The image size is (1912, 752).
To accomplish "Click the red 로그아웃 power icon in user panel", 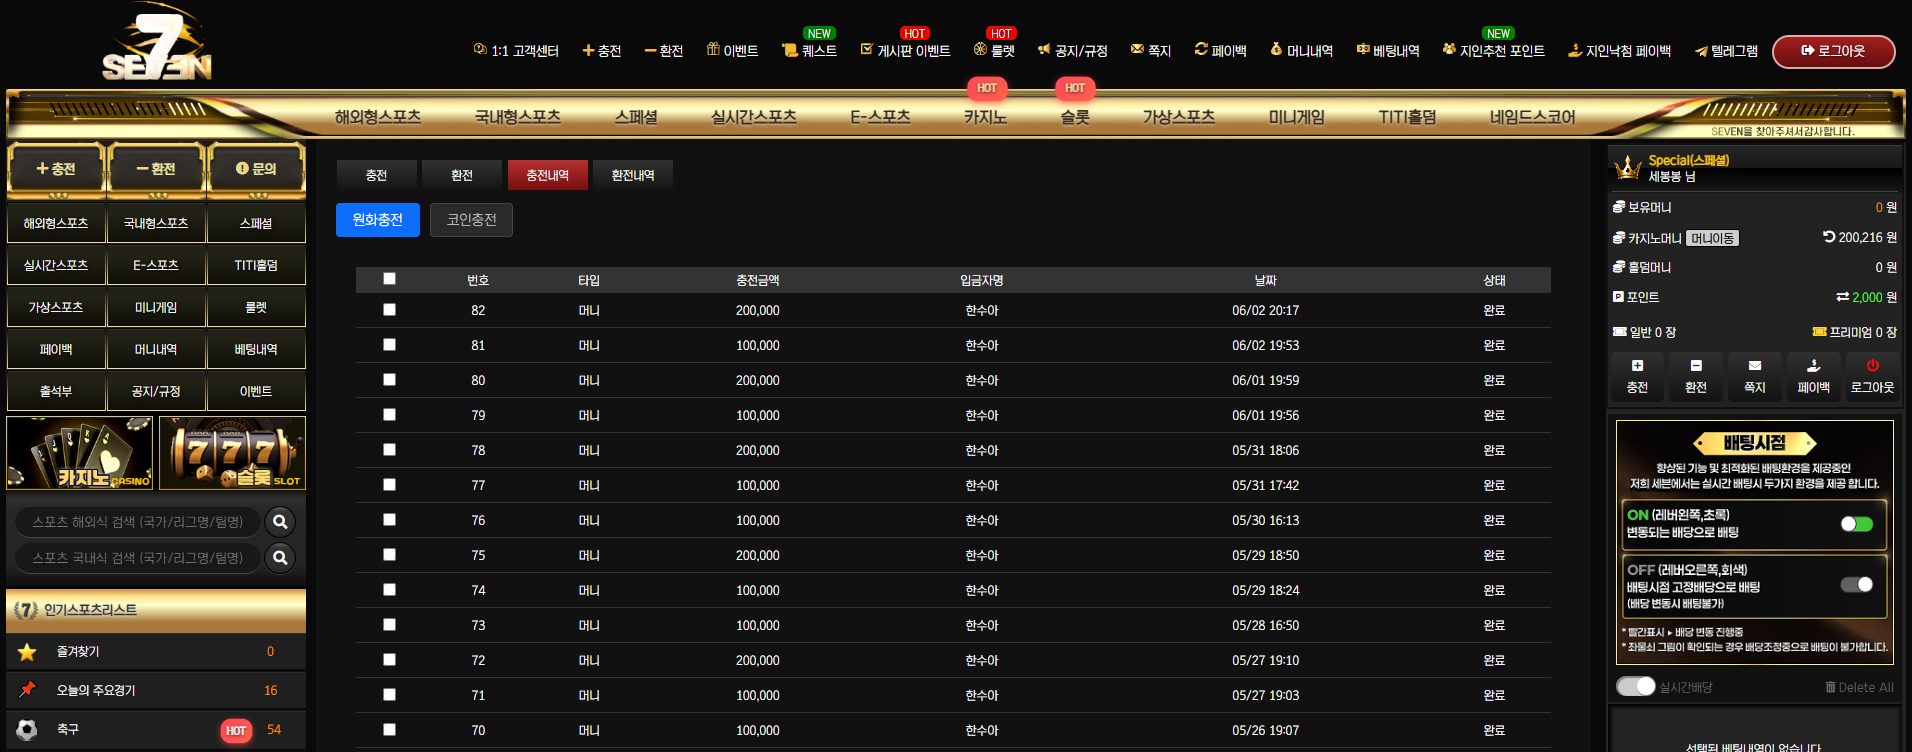I will point(1873,366).
